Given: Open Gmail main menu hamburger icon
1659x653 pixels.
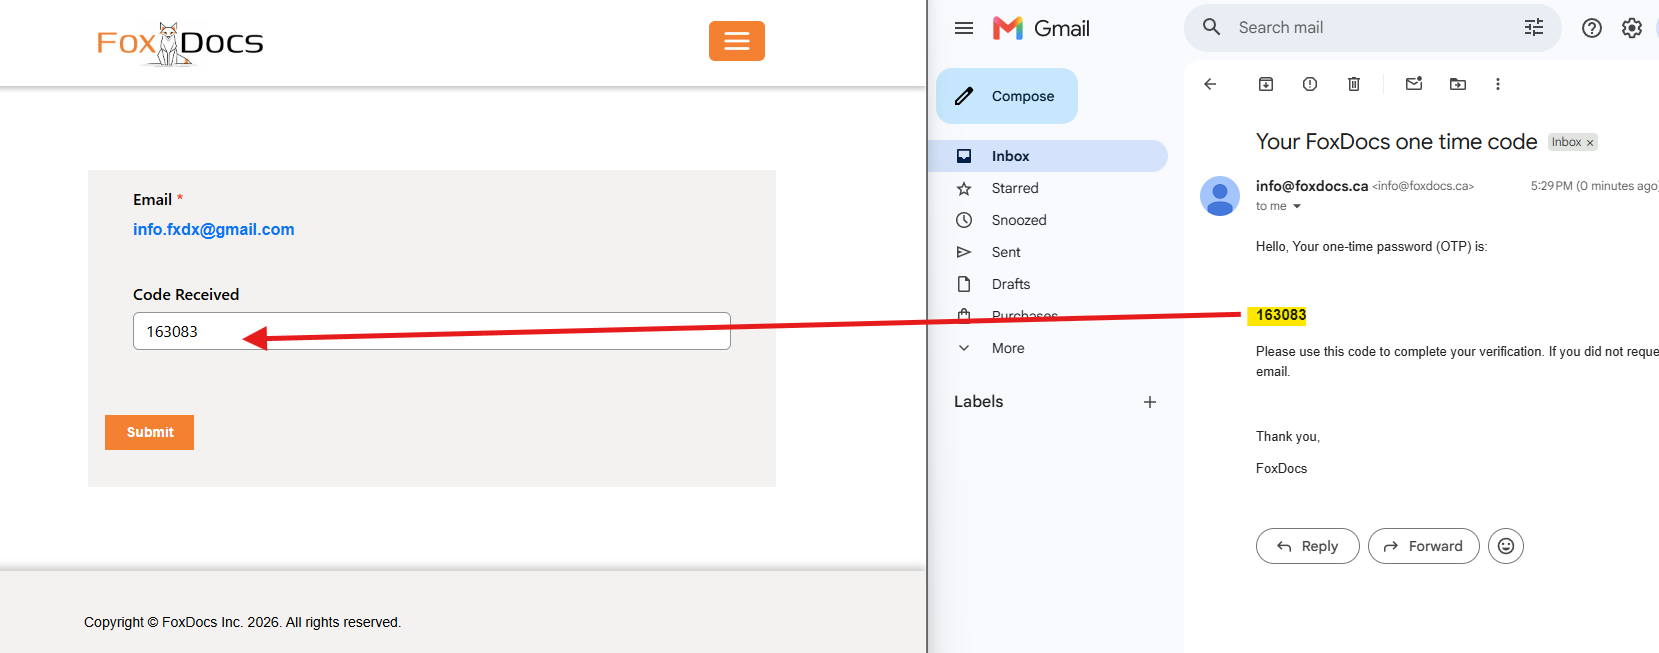Looking at the screenshot, I should pyautogui.click(x=964, y=28).
